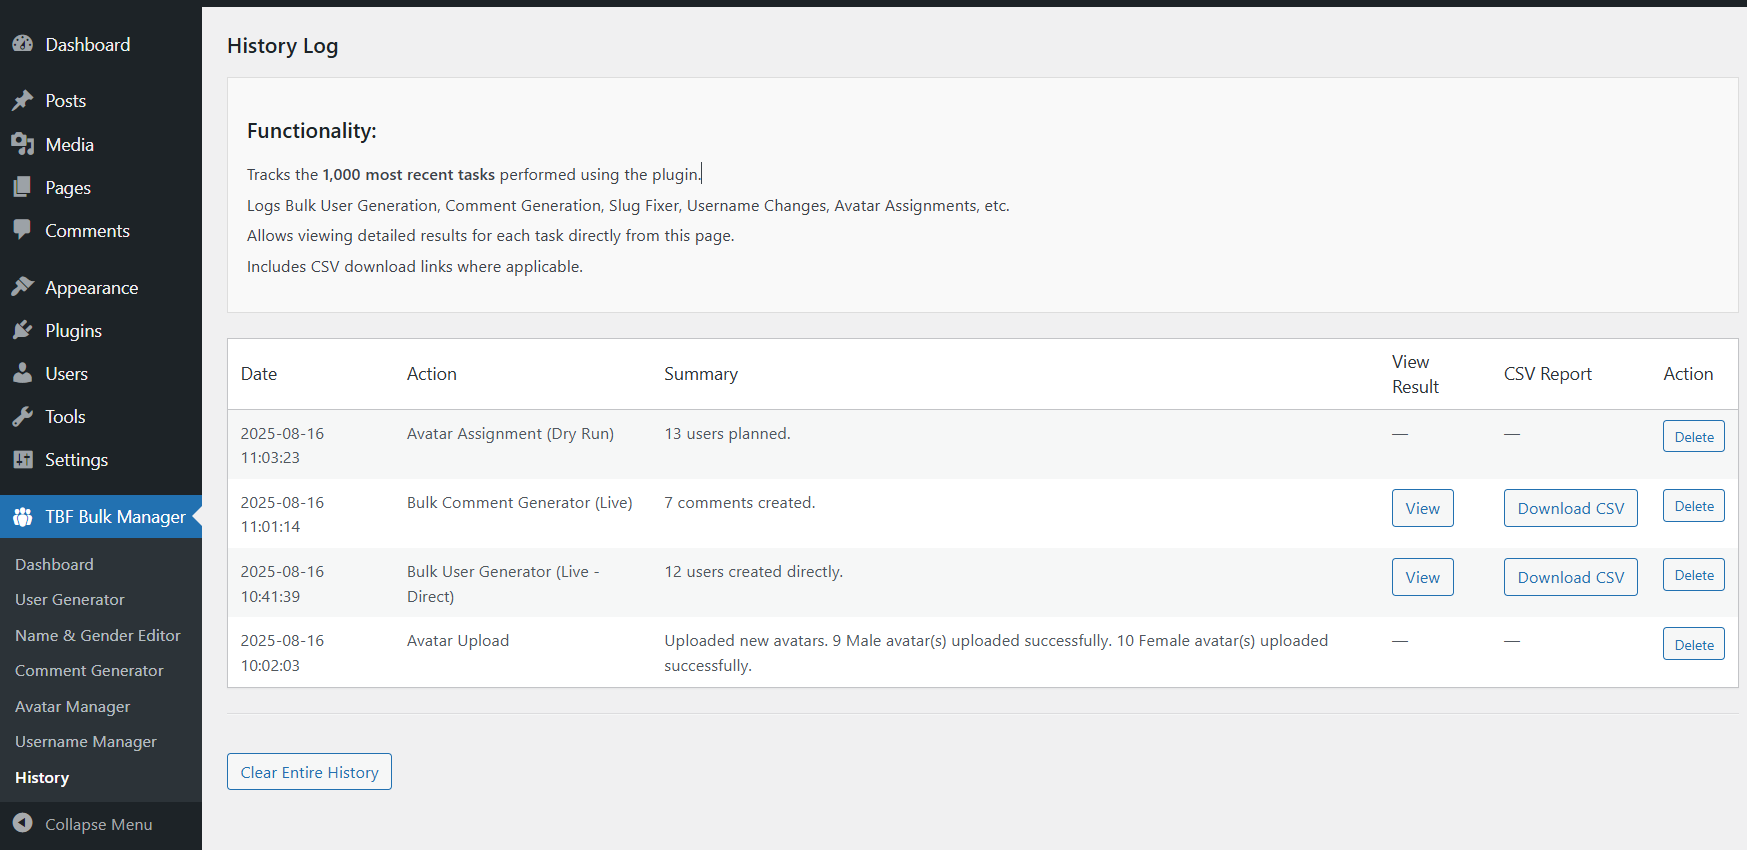Click the Settings sliders icon
This screenshot has height=850, width=1747.
click(x=22, y=460)
